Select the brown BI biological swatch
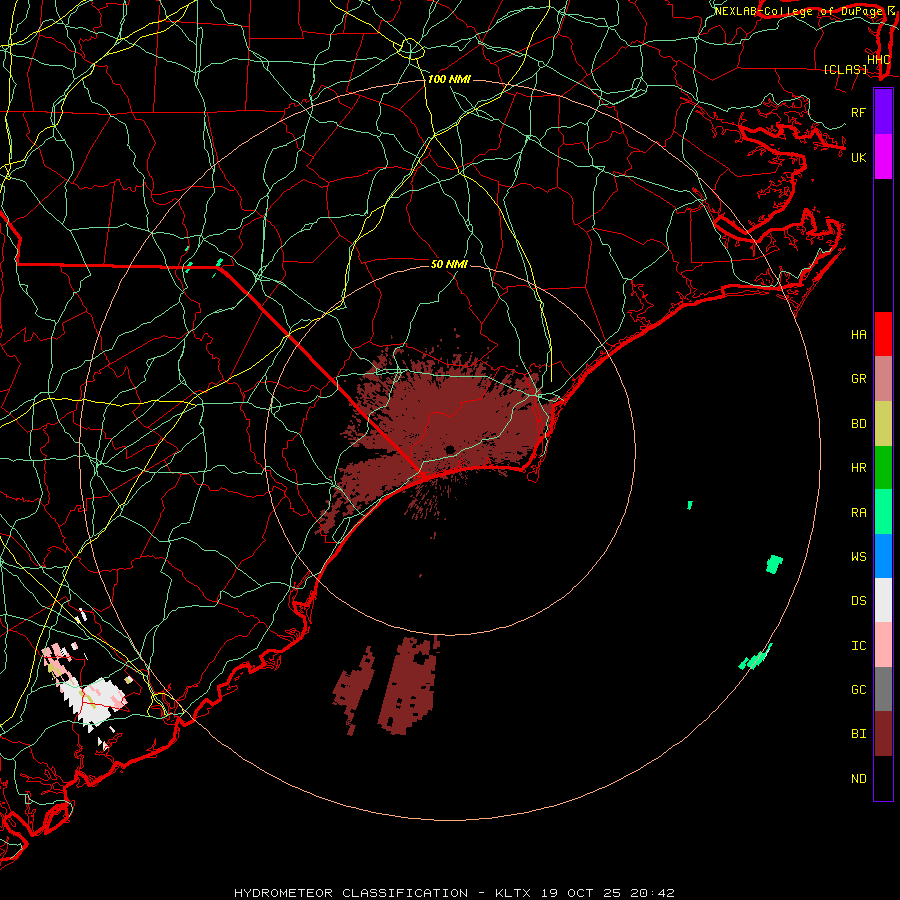The image size is (900, 900). point(883,734)
